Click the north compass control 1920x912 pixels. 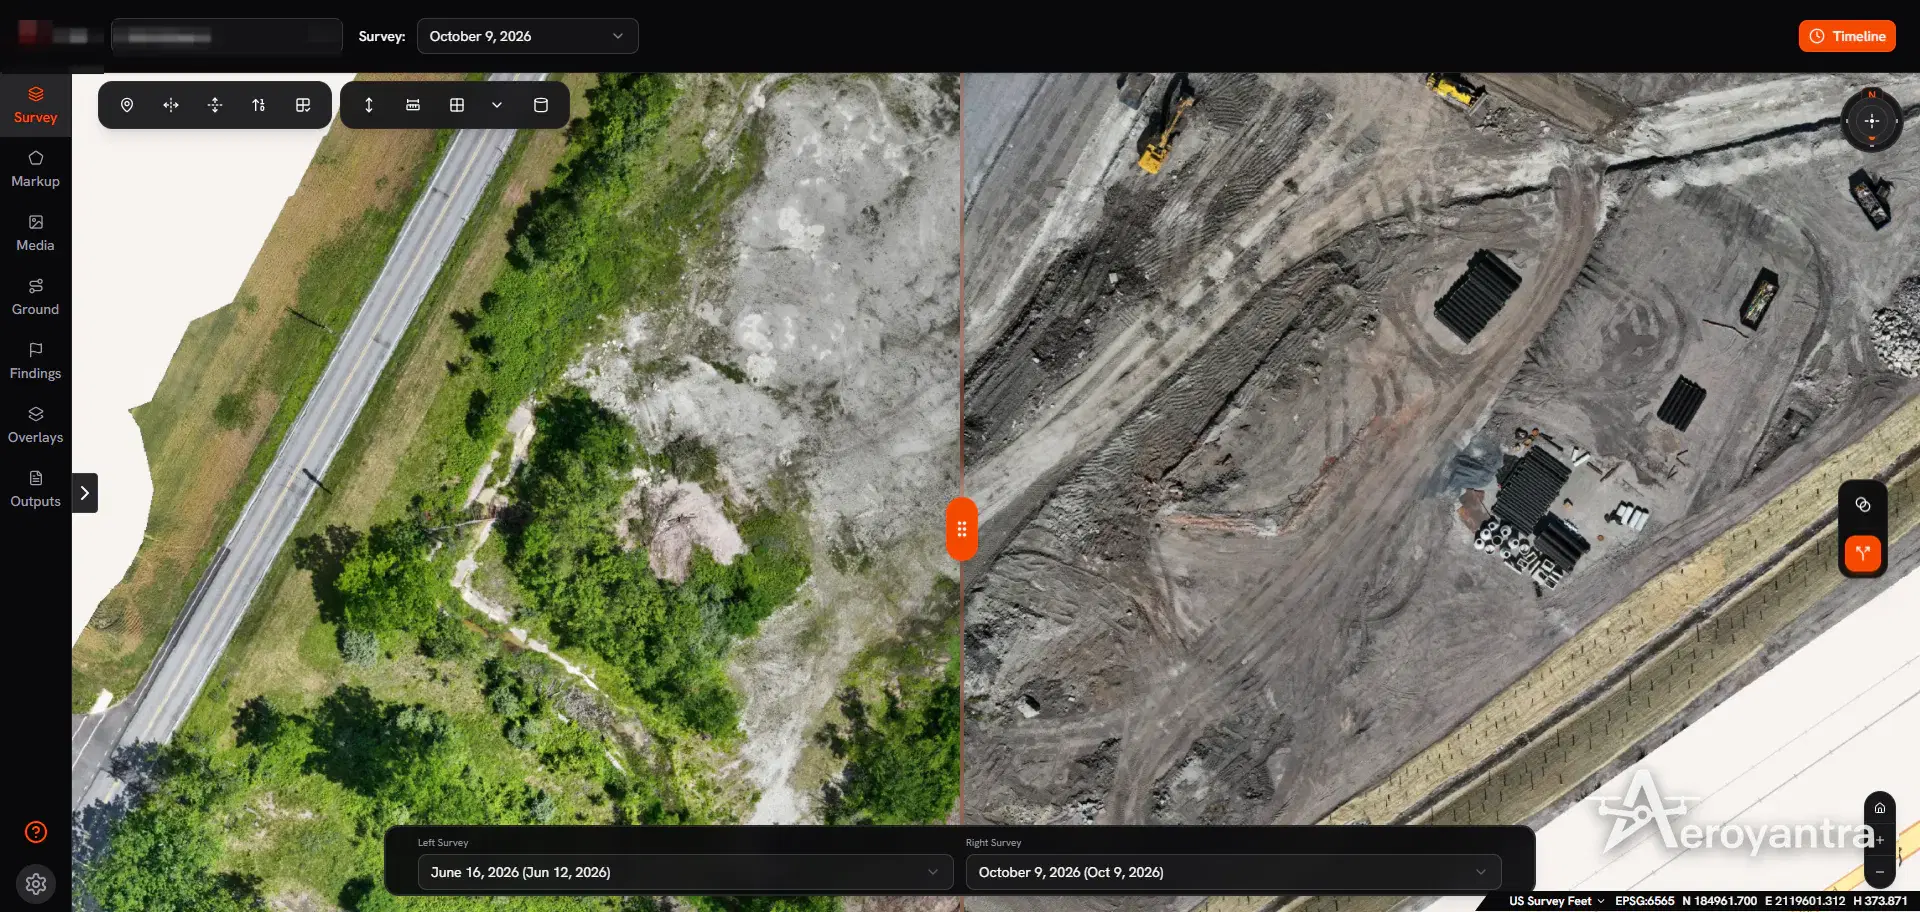(x=1872, y=121)
